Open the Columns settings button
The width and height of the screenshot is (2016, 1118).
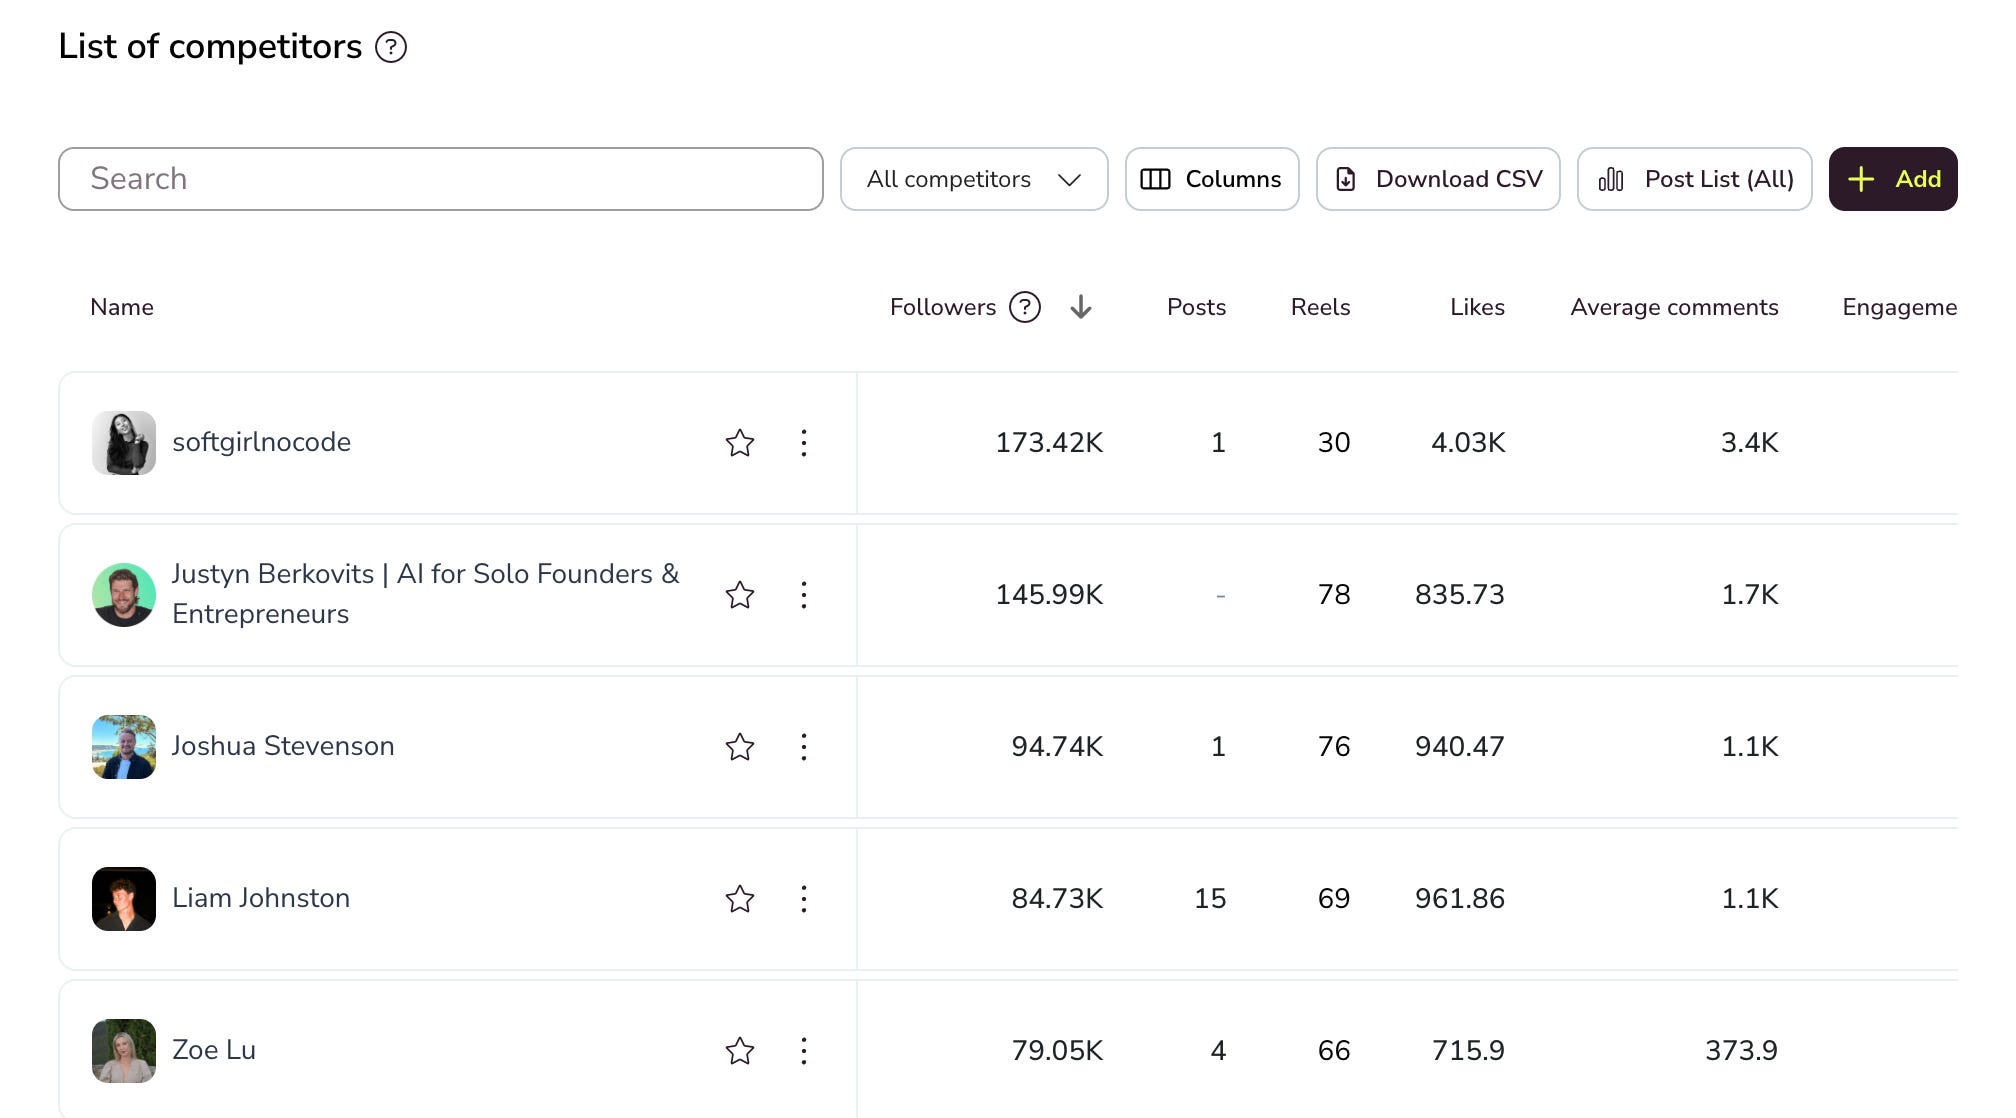1212,179
